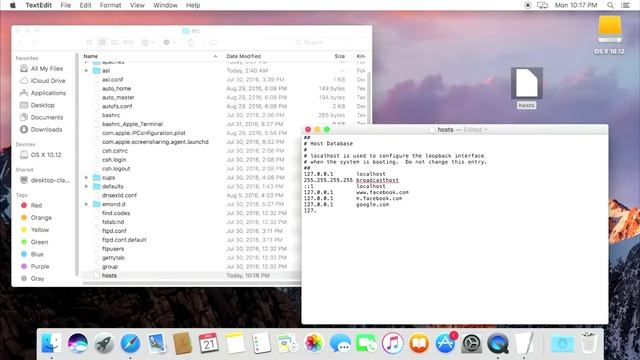The width and height of the screenshot is (640, 360).
Task: Open the Help menu
Action: click(193, 5)
